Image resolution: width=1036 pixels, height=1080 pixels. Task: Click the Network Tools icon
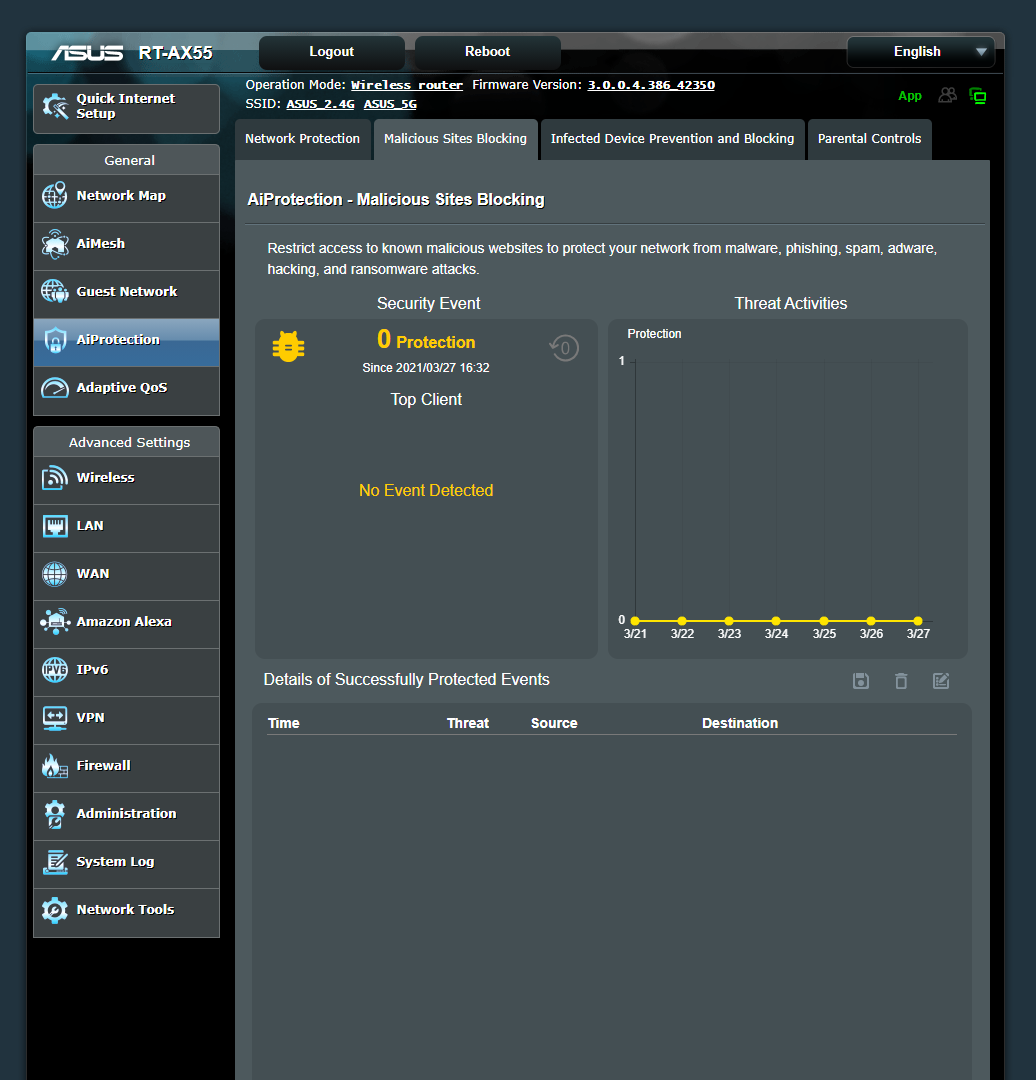(x=54, y=910)
